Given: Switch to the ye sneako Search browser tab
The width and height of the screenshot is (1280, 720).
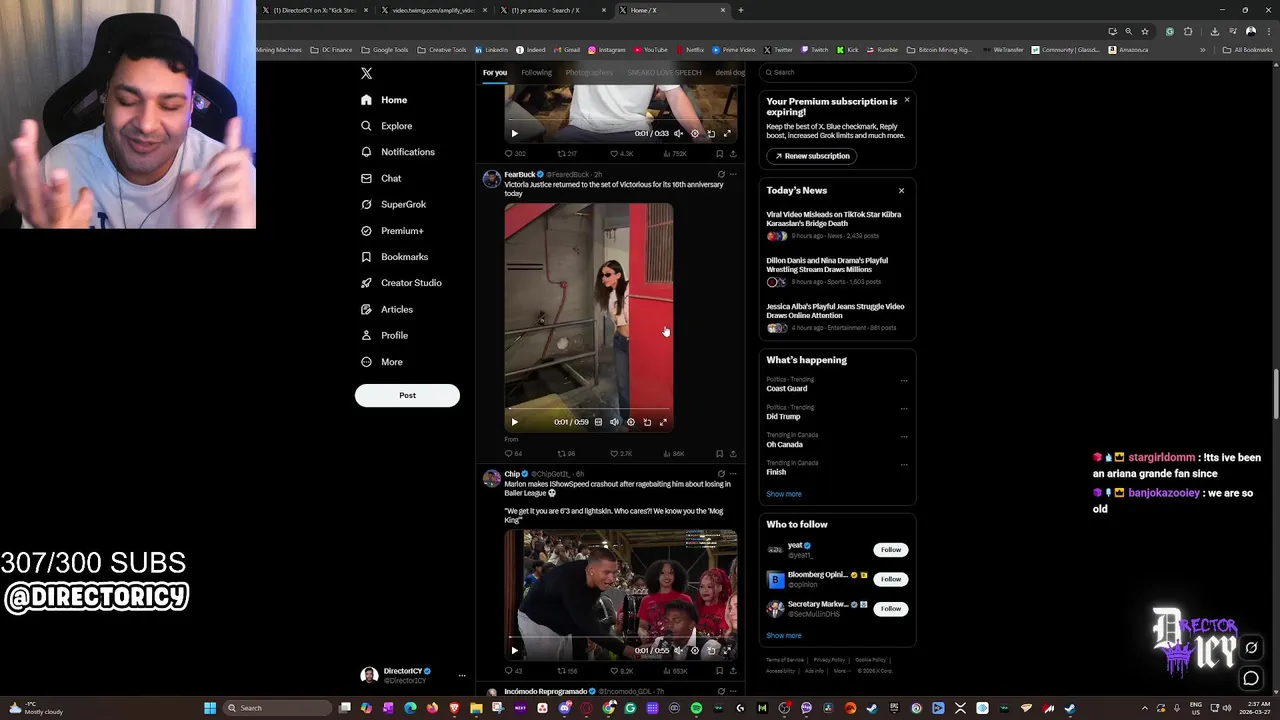Looking at the screenshot, I should pyautogui.click(x=553, y=10).
